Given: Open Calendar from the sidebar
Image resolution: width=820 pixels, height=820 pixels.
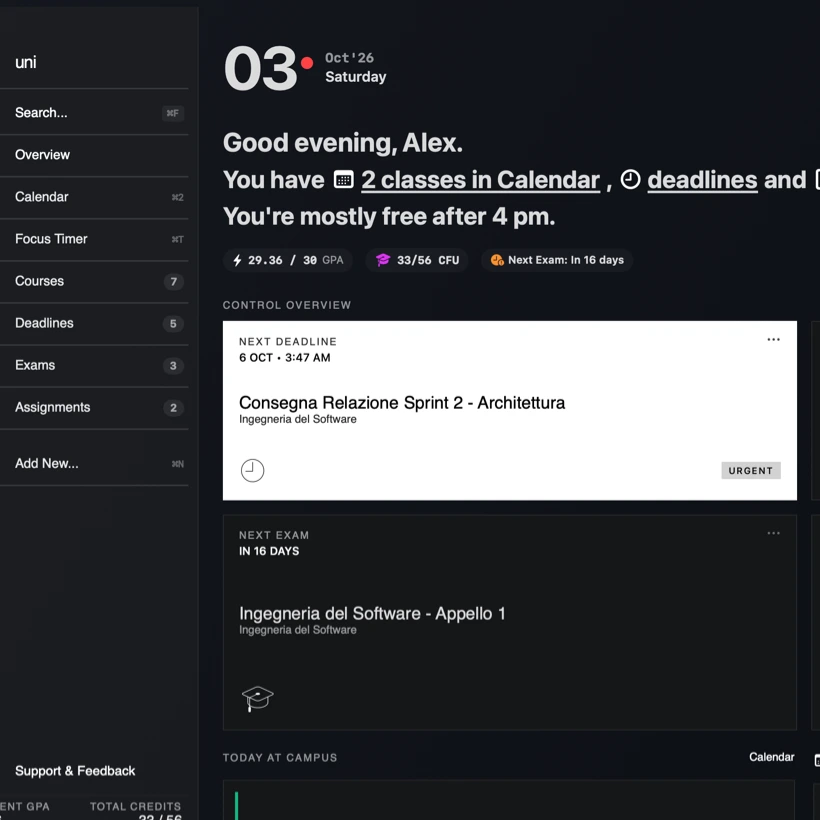Looking at the screenshot, I should [94, 197].
